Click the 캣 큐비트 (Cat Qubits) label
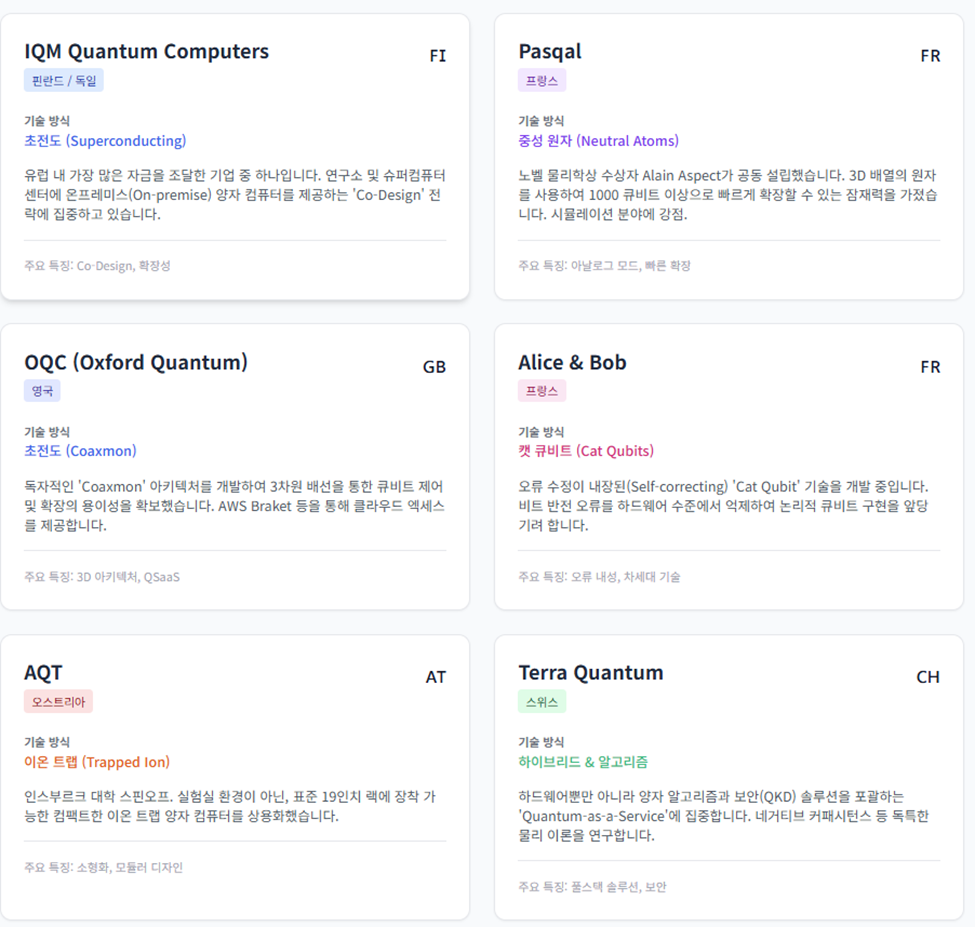 point(586,451)
